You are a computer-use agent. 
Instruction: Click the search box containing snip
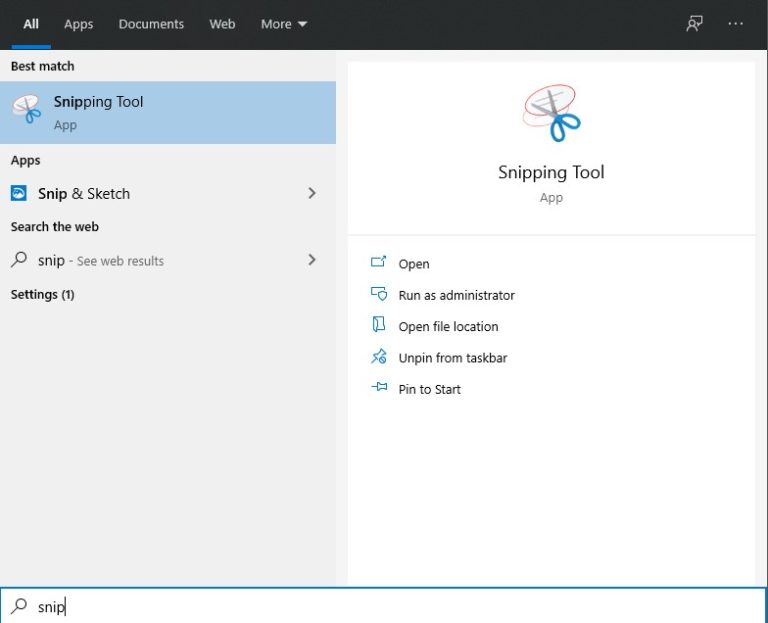(380, 606)
